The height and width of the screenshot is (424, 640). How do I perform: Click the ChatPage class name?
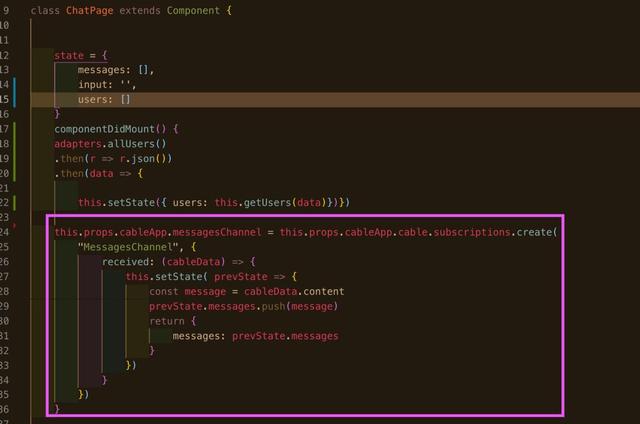pos(89,11)
